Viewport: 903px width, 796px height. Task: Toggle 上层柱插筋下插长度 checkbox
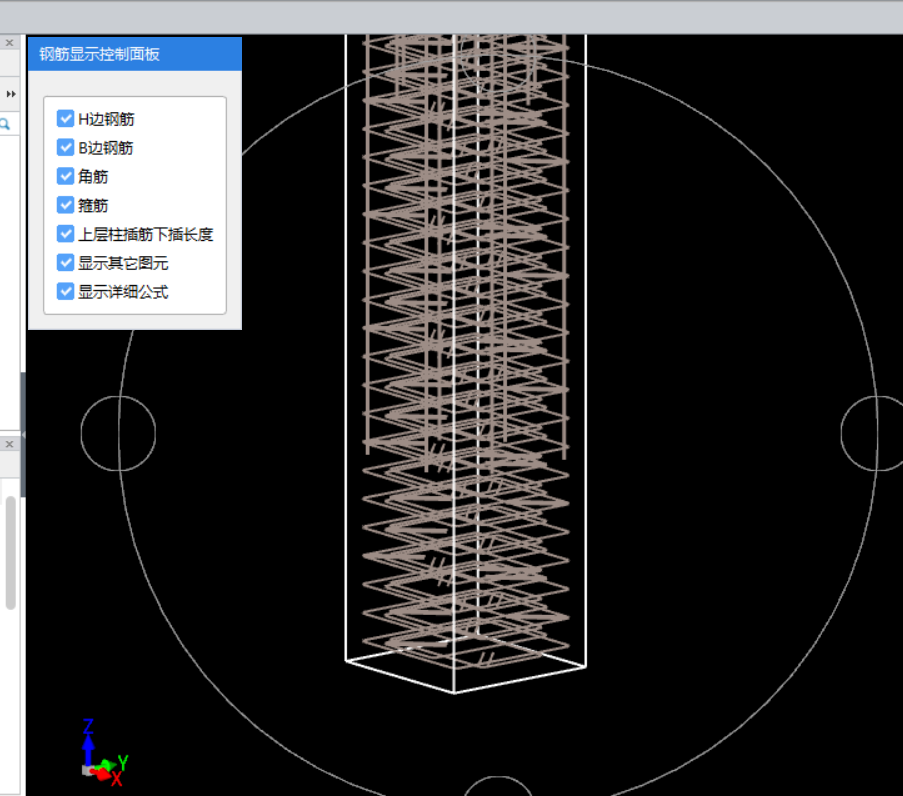tap(66, 234)
